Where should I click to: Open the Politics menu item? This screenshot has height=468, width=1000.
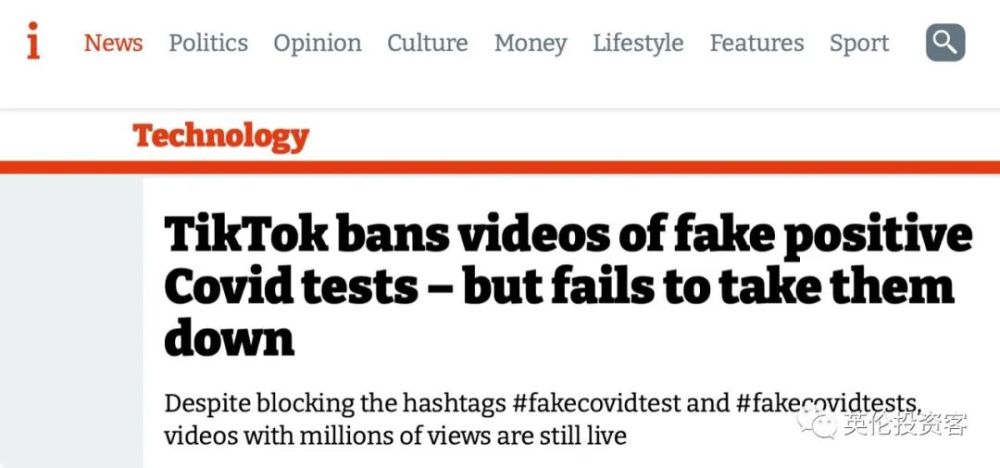point(208,43)
